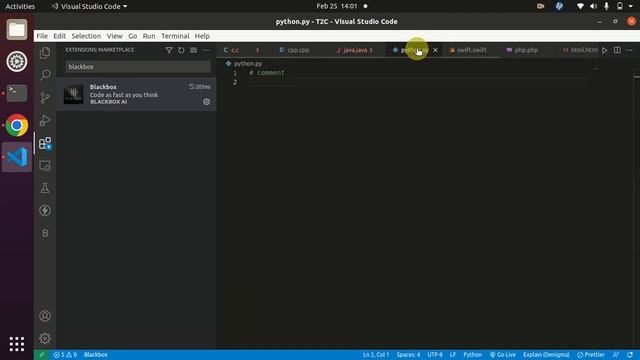Screen dimensions: 640x360
Task: Open the Run and Debug view
Action: (x=45, y=120)
